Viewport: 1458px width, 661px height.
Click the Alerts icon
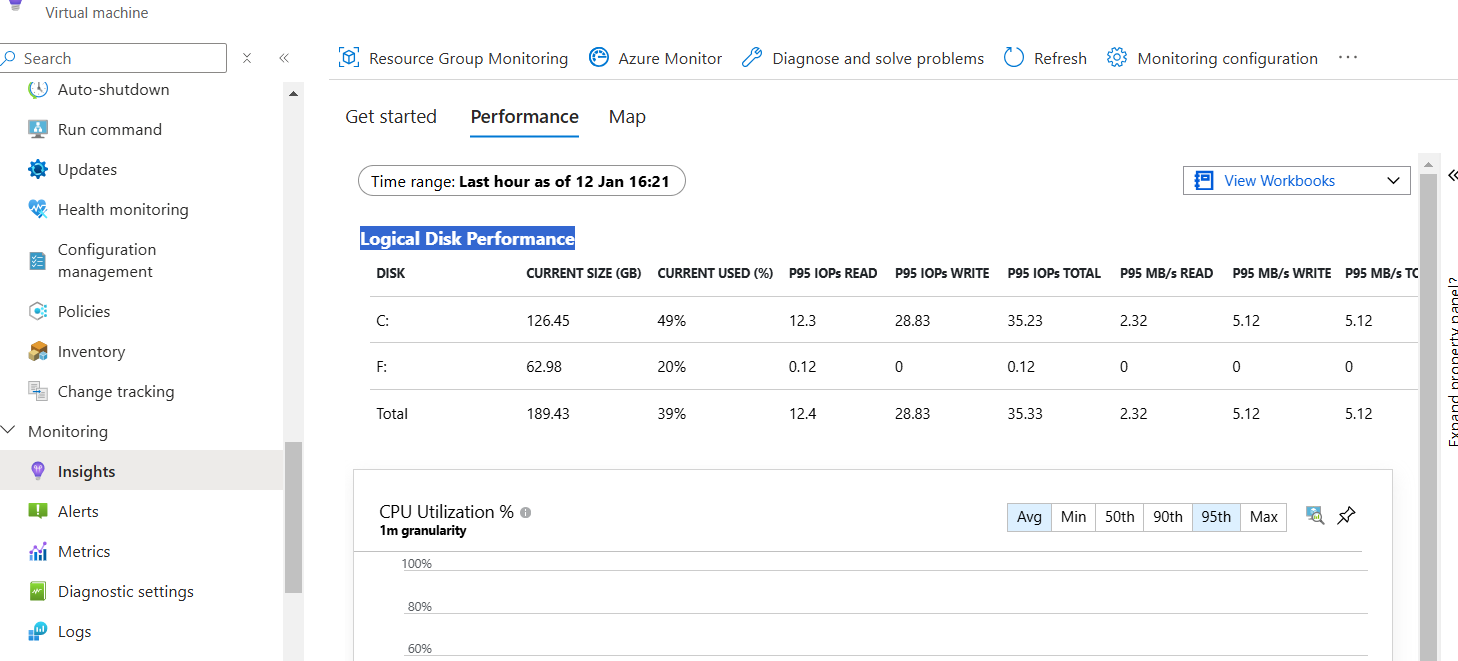38,511
